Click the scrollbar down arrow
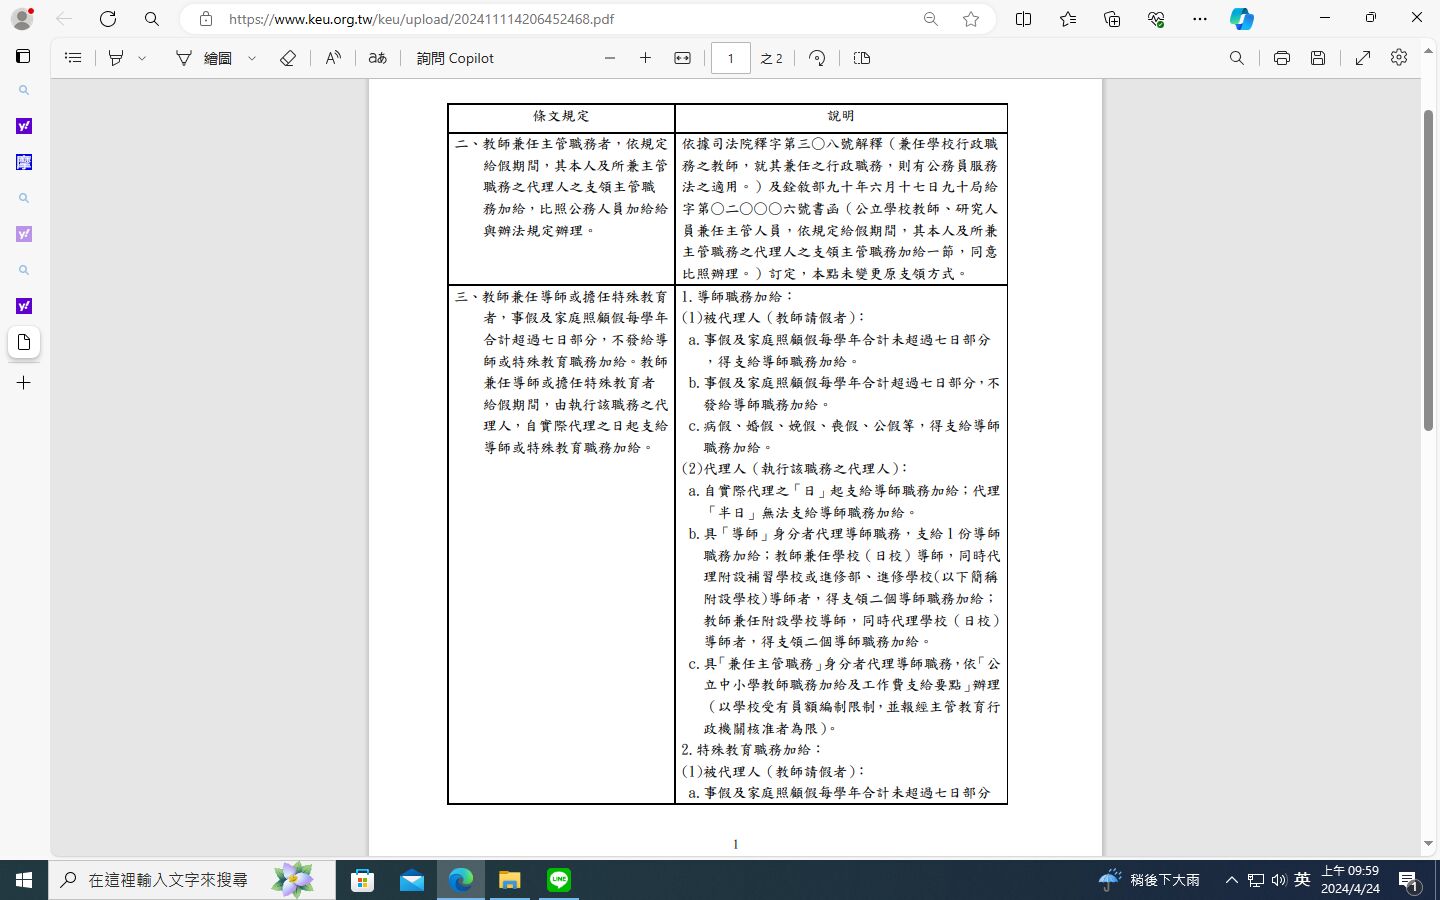Screen dimensions: 1440x900 [x=1429, y=844]
